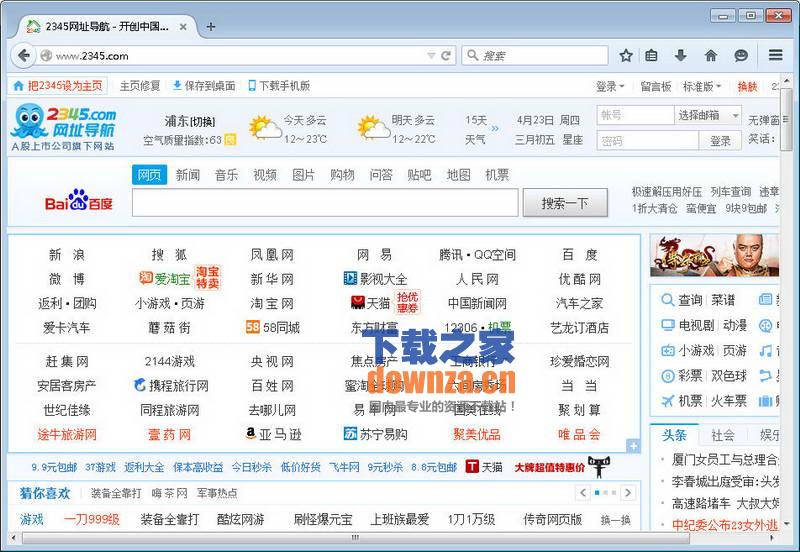Bookmark this page with the star icon

click(626, 56)
